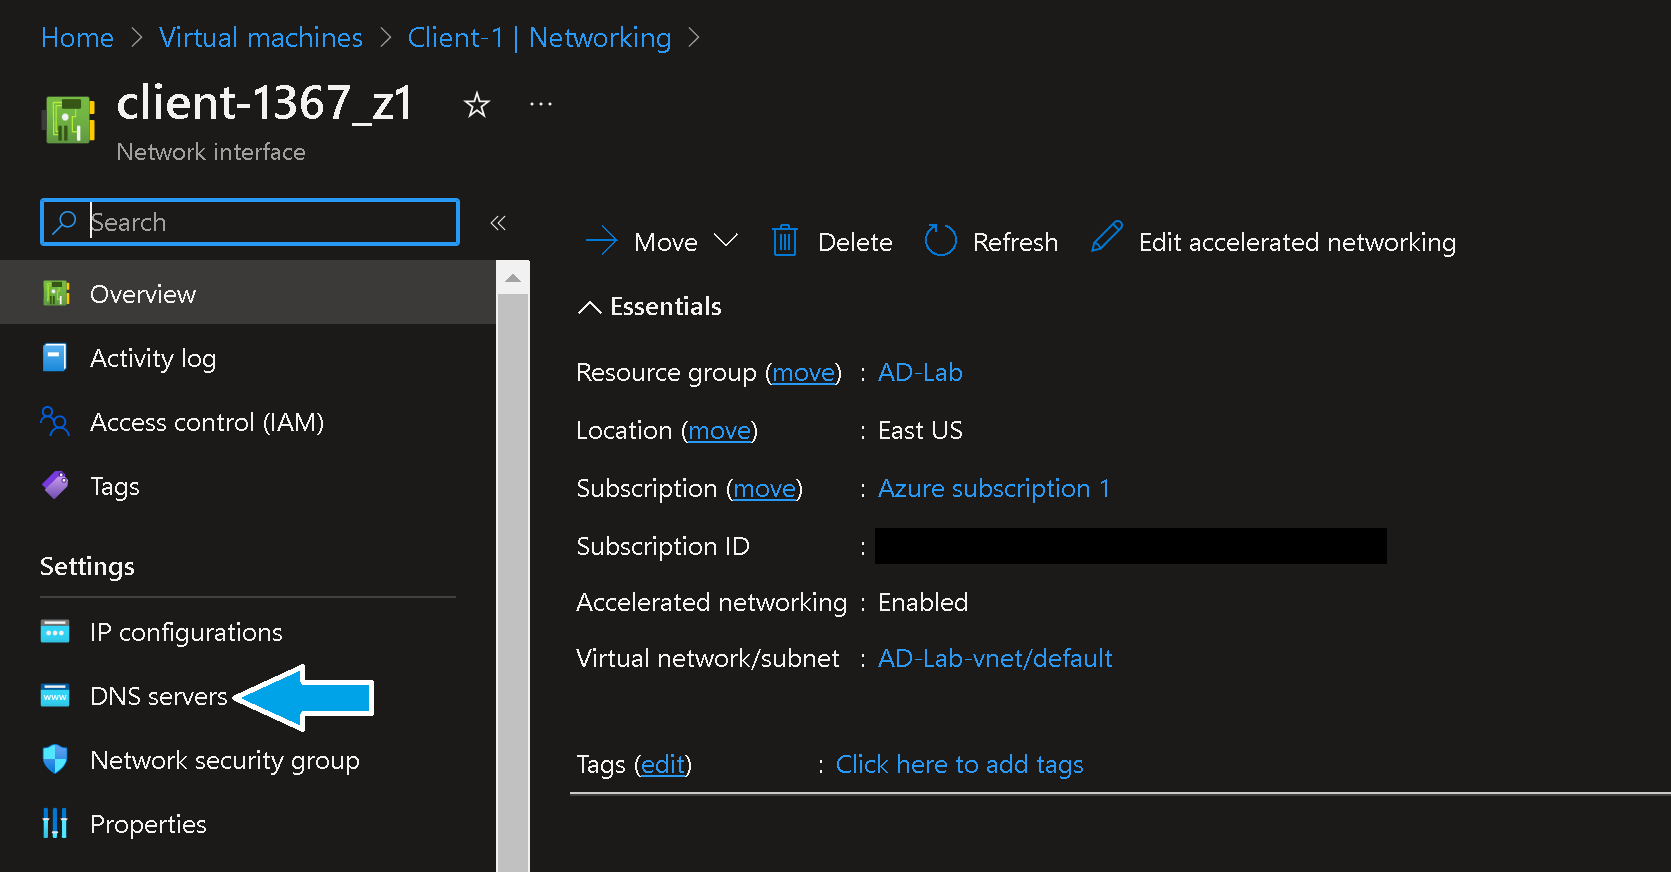Collapse the sidebar with double chevron

coord(498,223)
